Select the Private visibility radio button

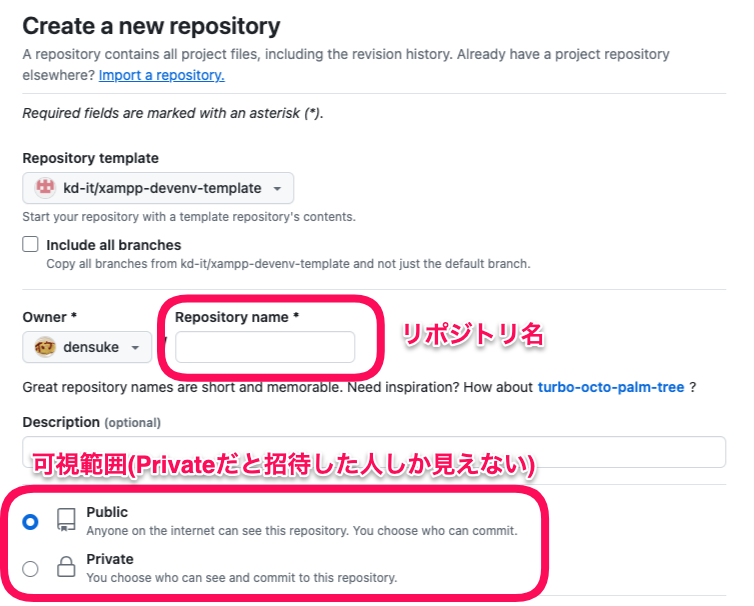click(x=30, y=568)
